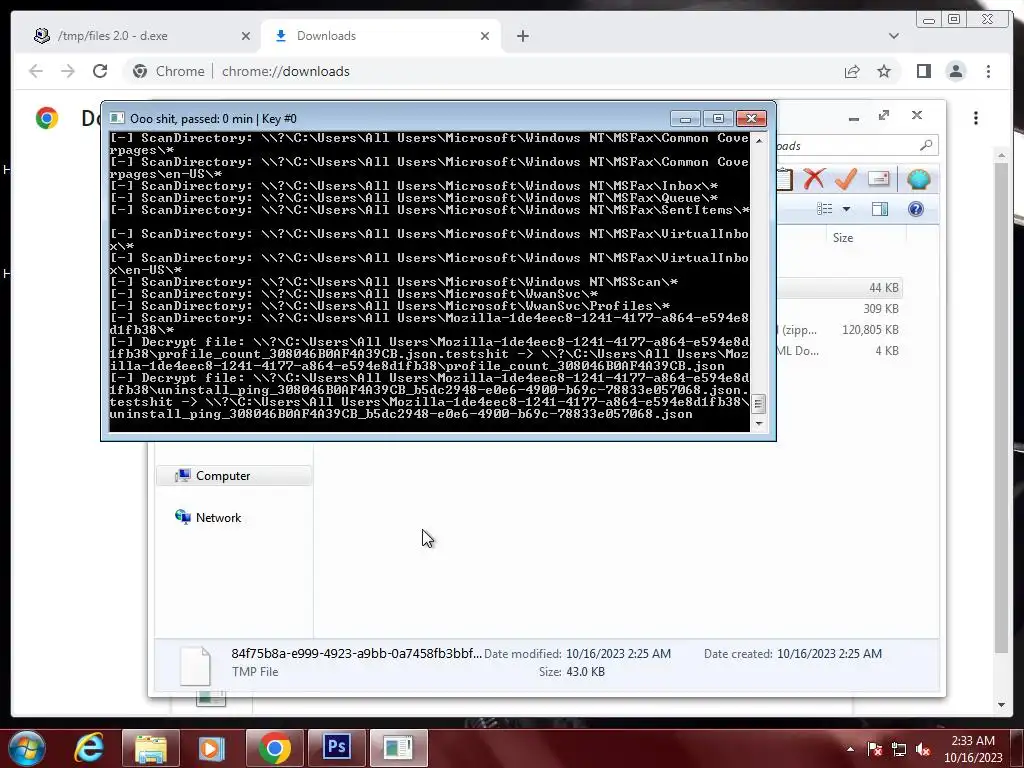Go back in Chrome browser
The height and width of the screenshot is (768, 1024).
tap(36, 71)
